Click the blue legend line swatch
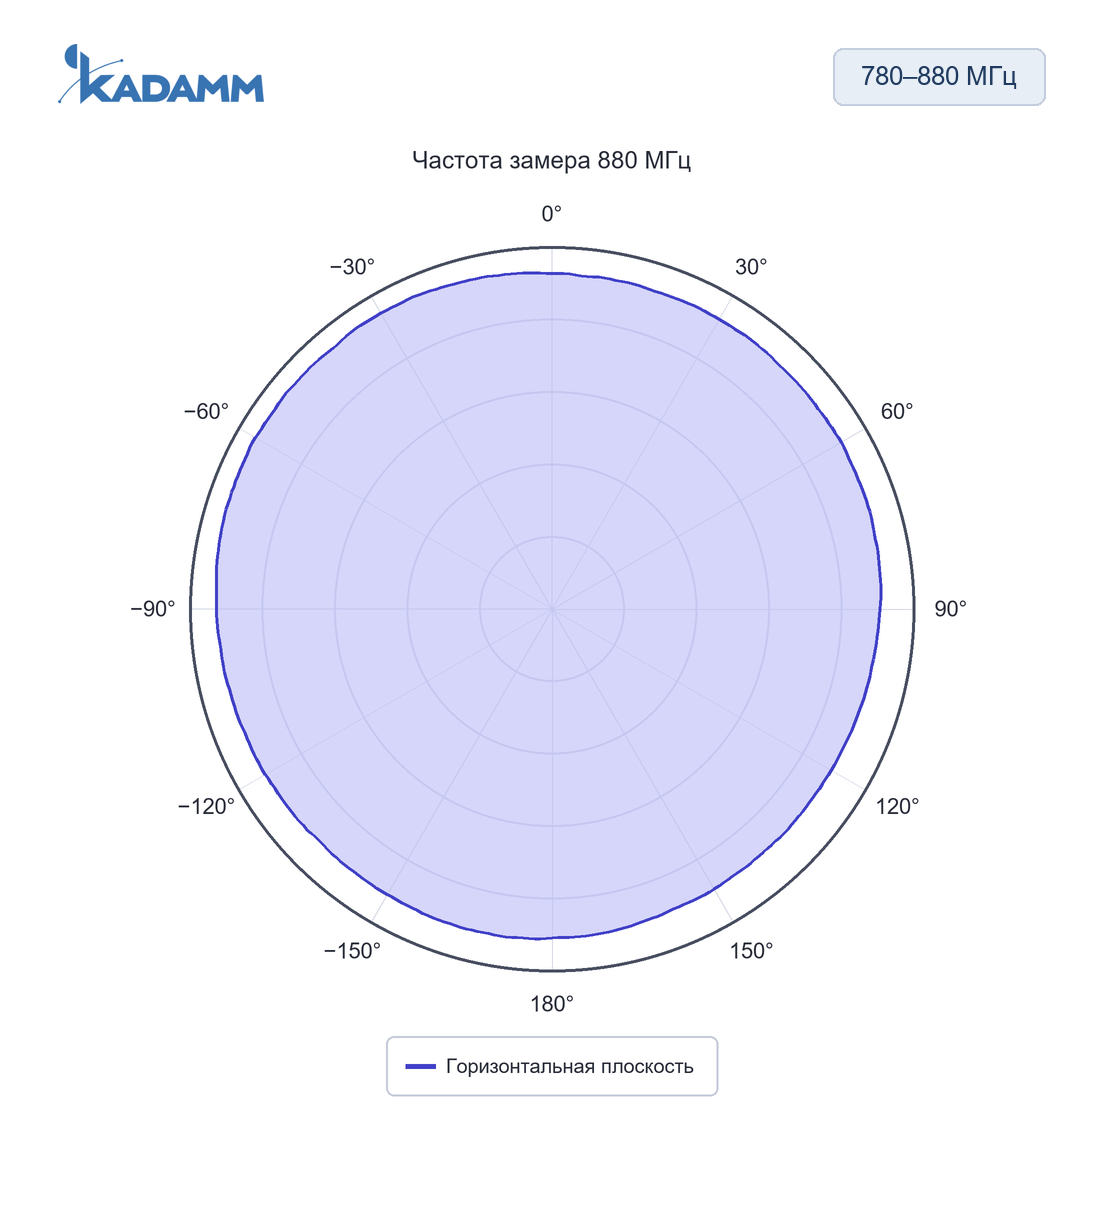 pos(420,1066)
